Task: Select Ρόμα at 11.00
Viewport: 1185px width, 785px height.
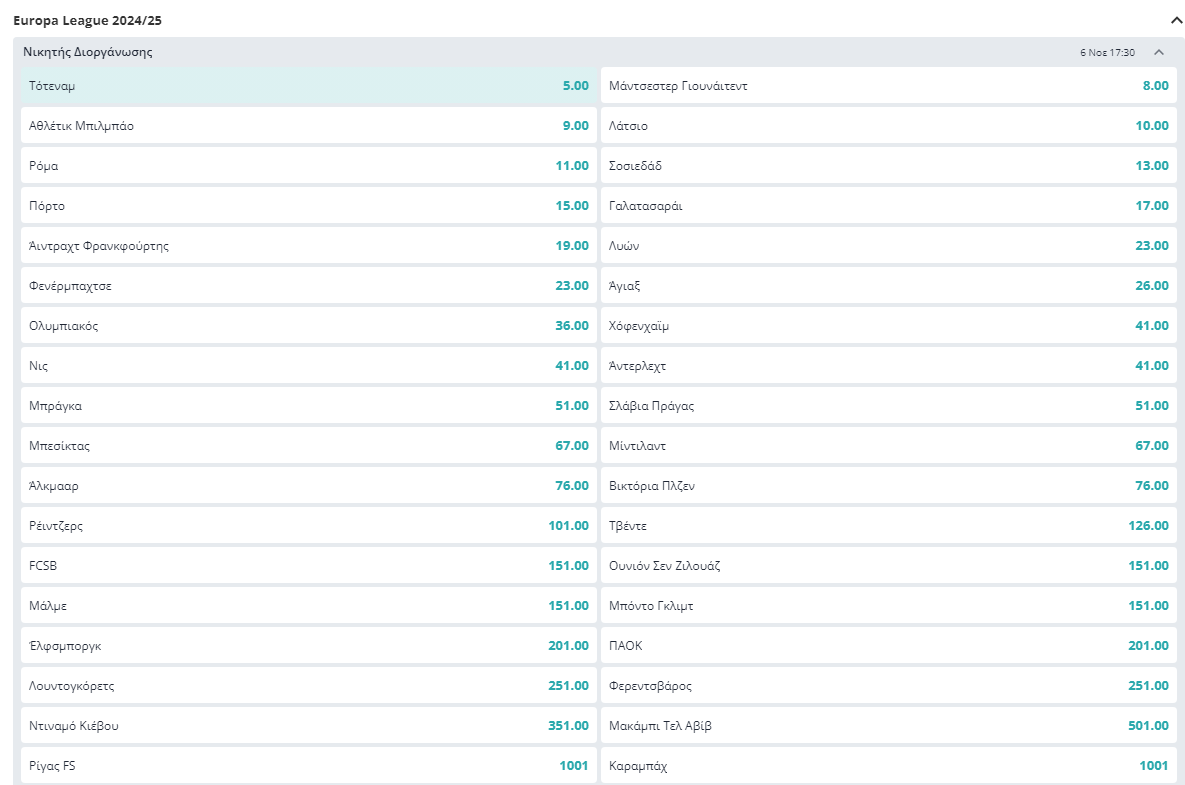Action: click(308, 165)
